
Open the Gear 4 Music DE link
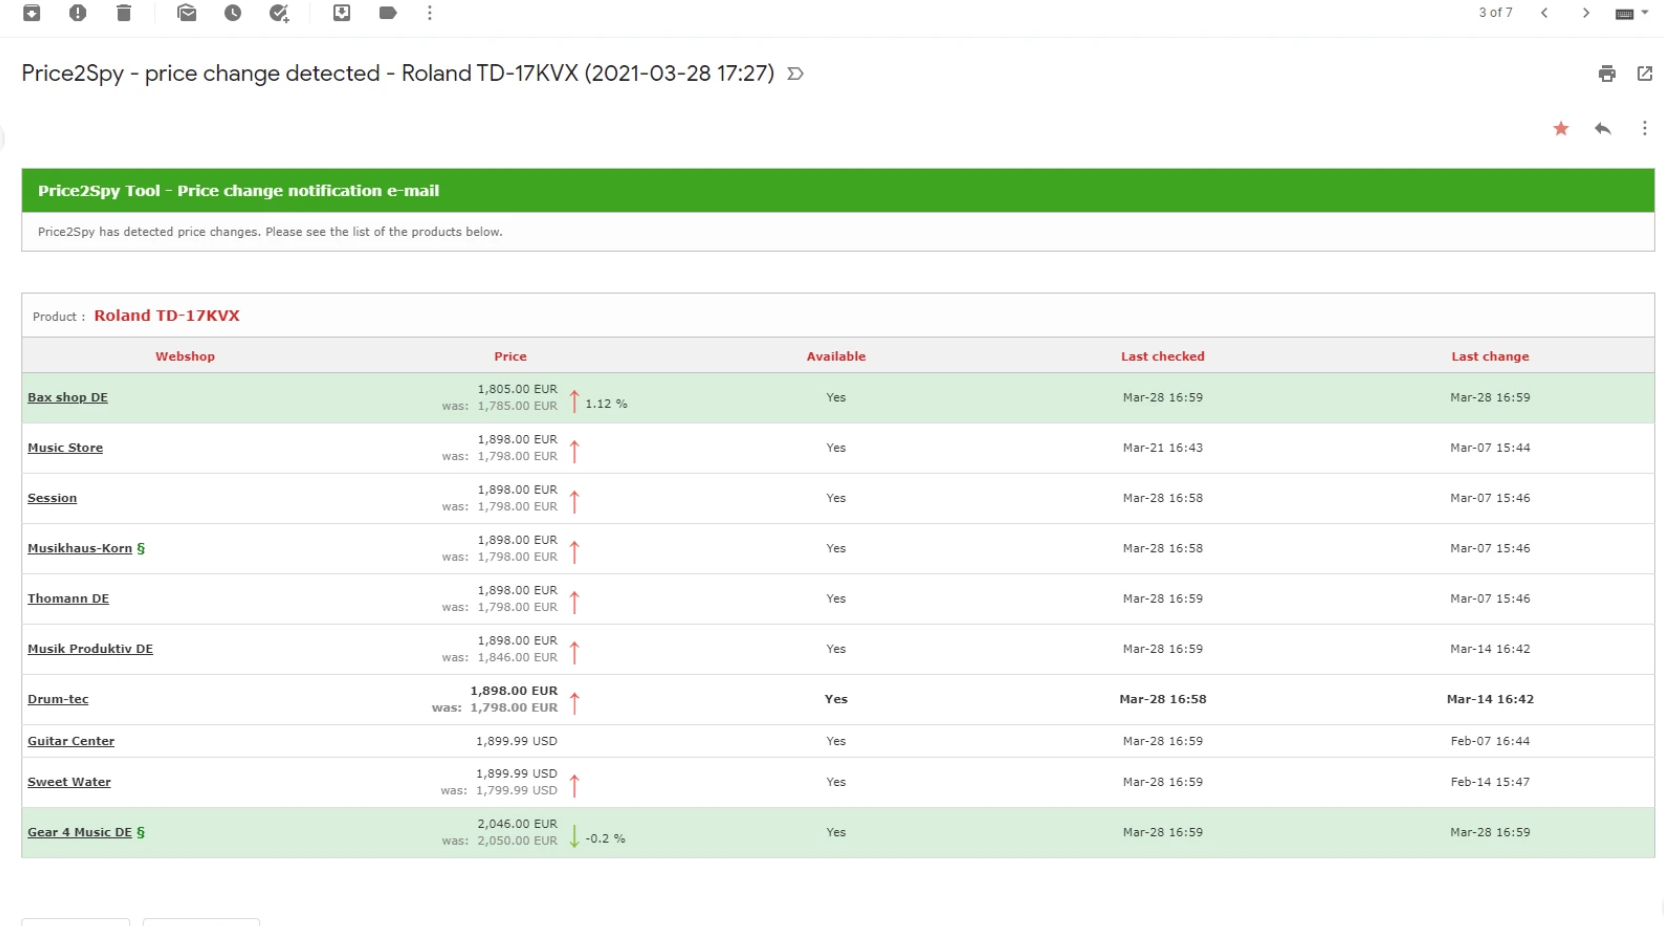click(x=79, y=832)
